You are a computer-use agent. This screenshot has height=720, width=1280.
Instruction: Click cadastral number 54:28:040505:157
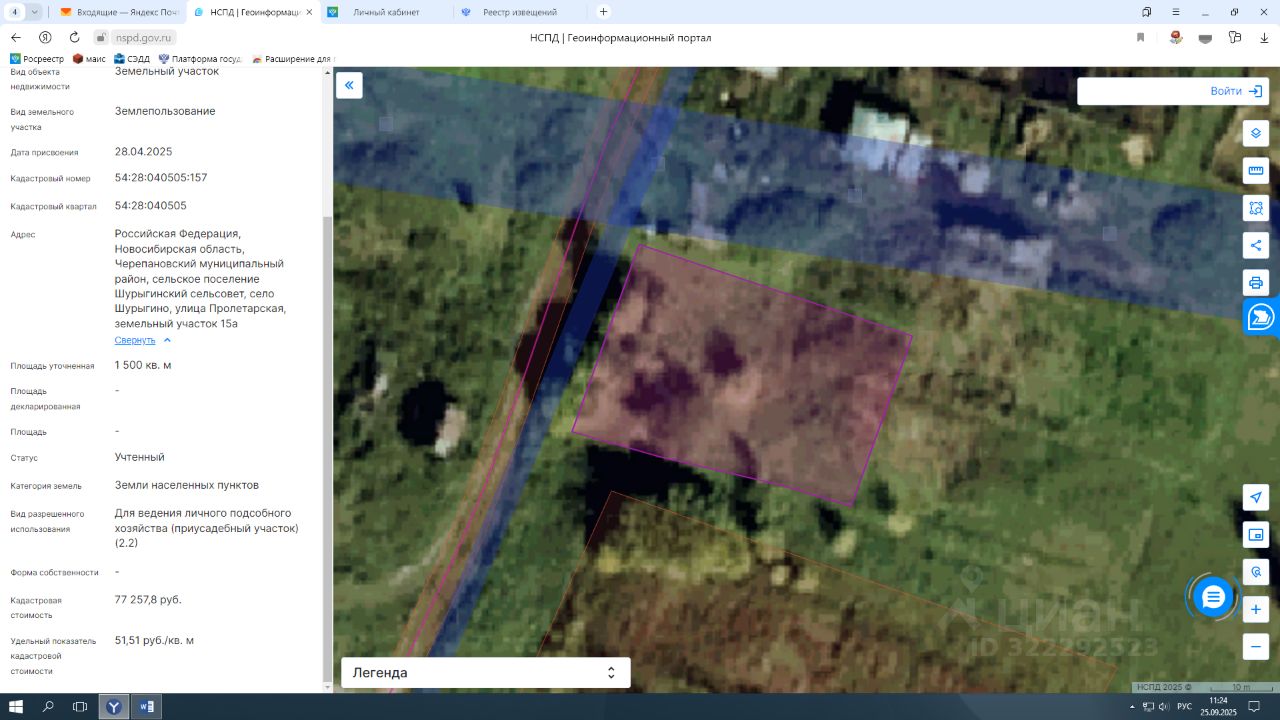(x=161, y=178)
